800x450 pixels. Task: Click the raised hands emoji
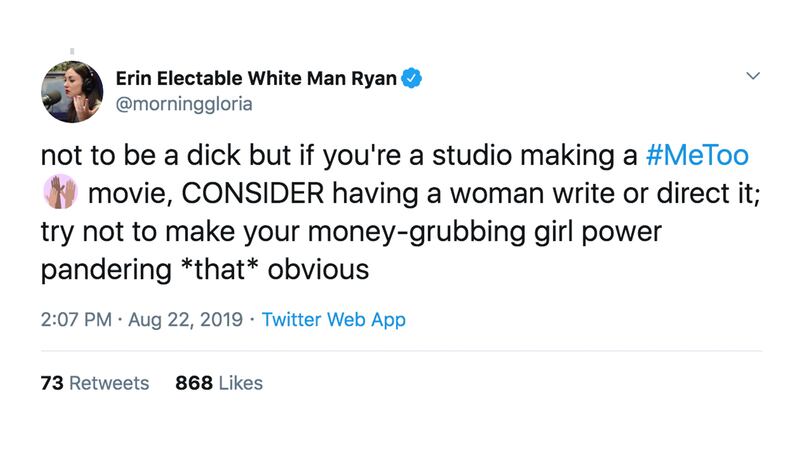[57, 193]
